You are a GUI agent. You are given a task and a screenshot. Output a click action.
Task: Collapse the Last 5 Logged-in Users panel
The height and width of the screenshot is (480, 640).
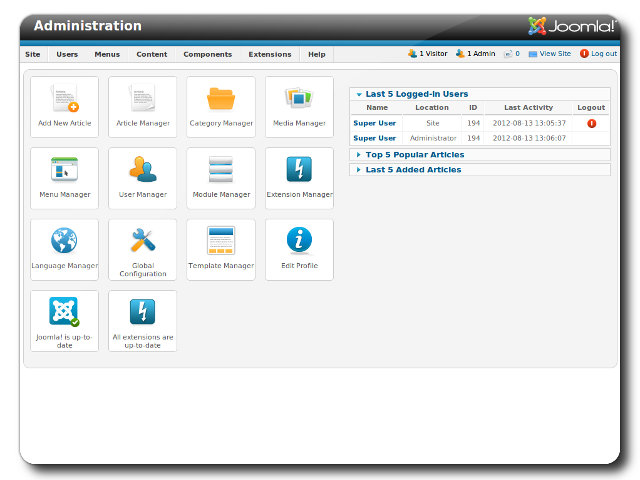pyautogui.click(x=416, y=94)
